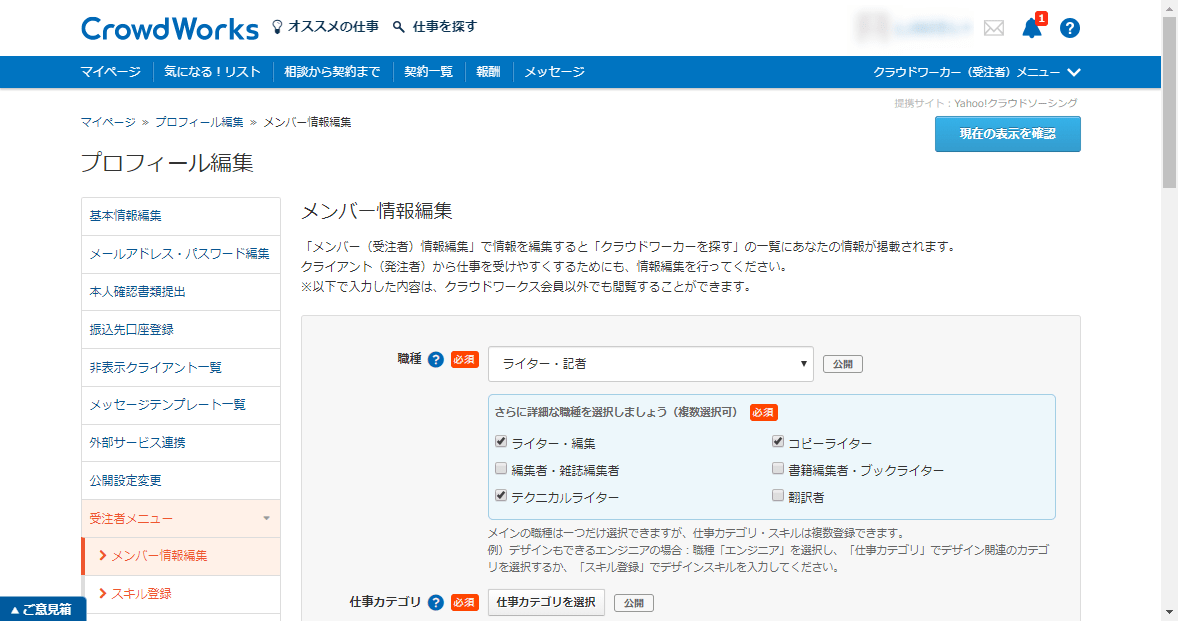
Task: Click the CrowdWorks logo
Action: pos(169,28)
